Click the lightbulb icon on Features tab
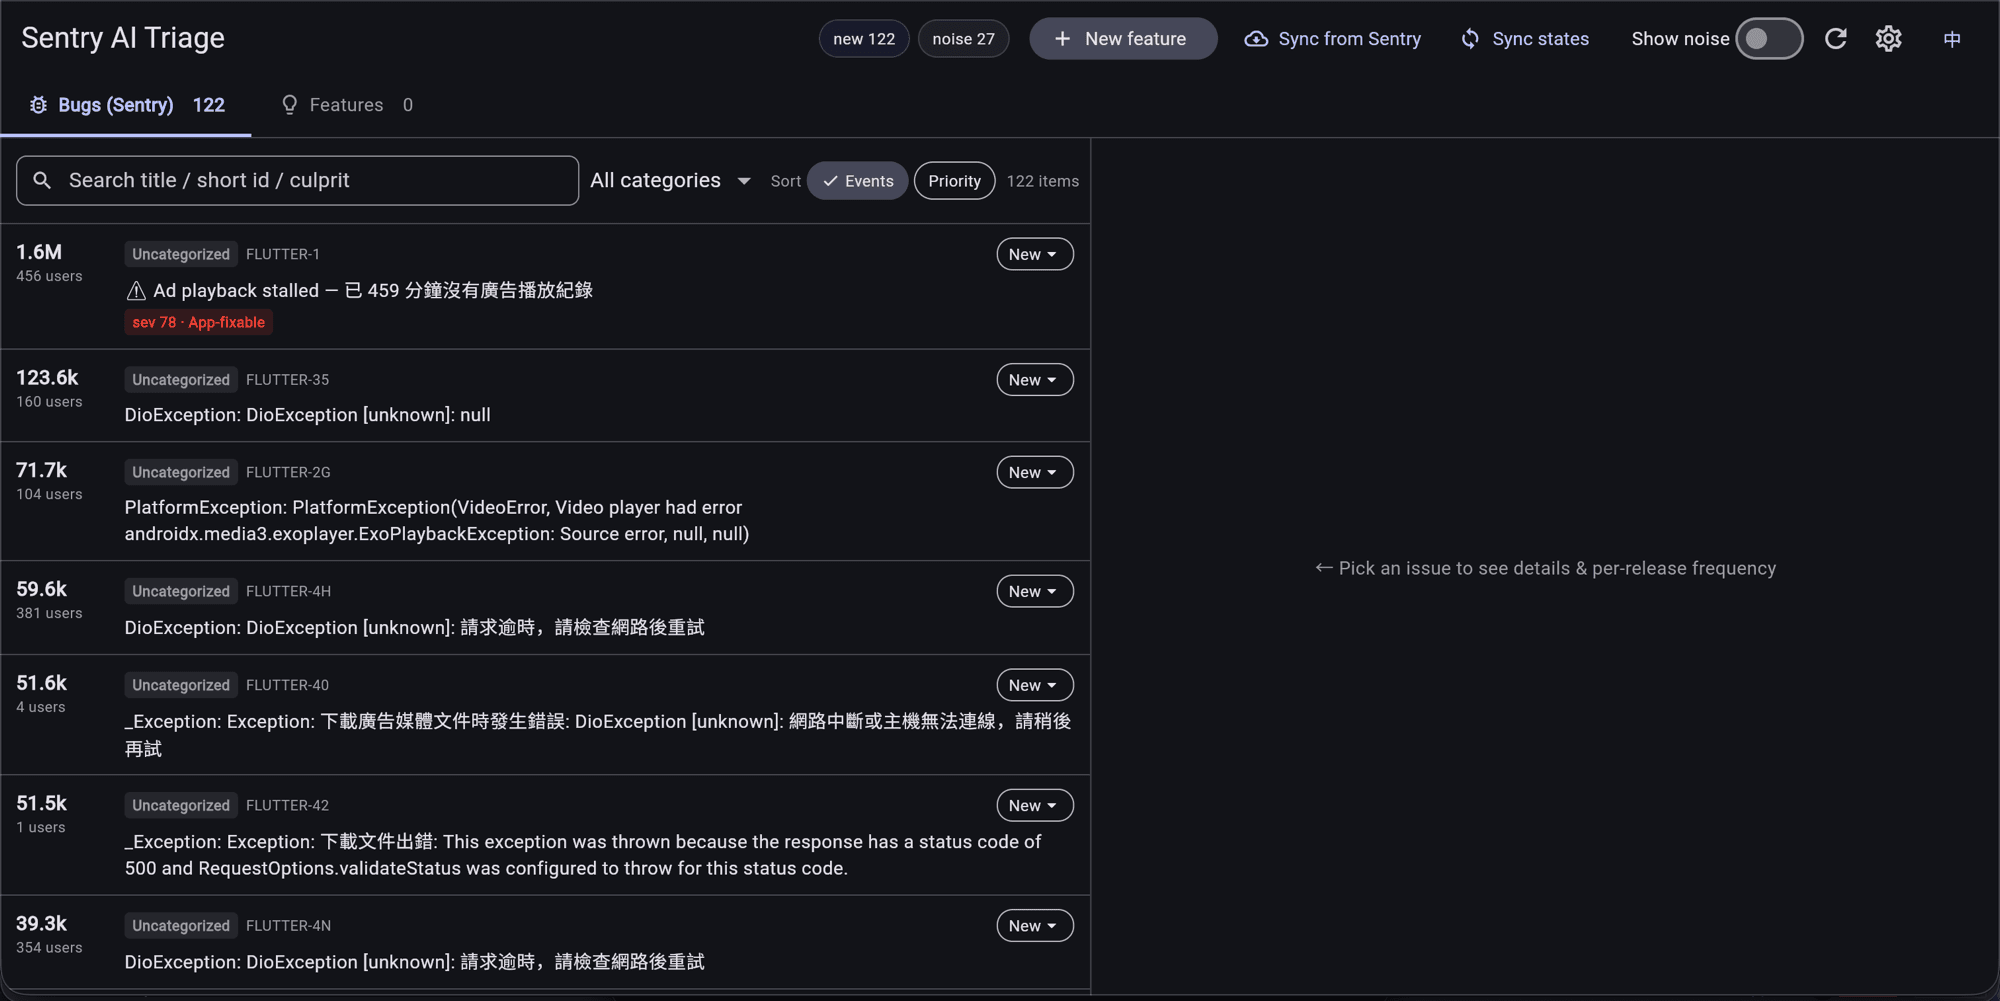Screen dimensions: 2000x1001 point(289,105)
